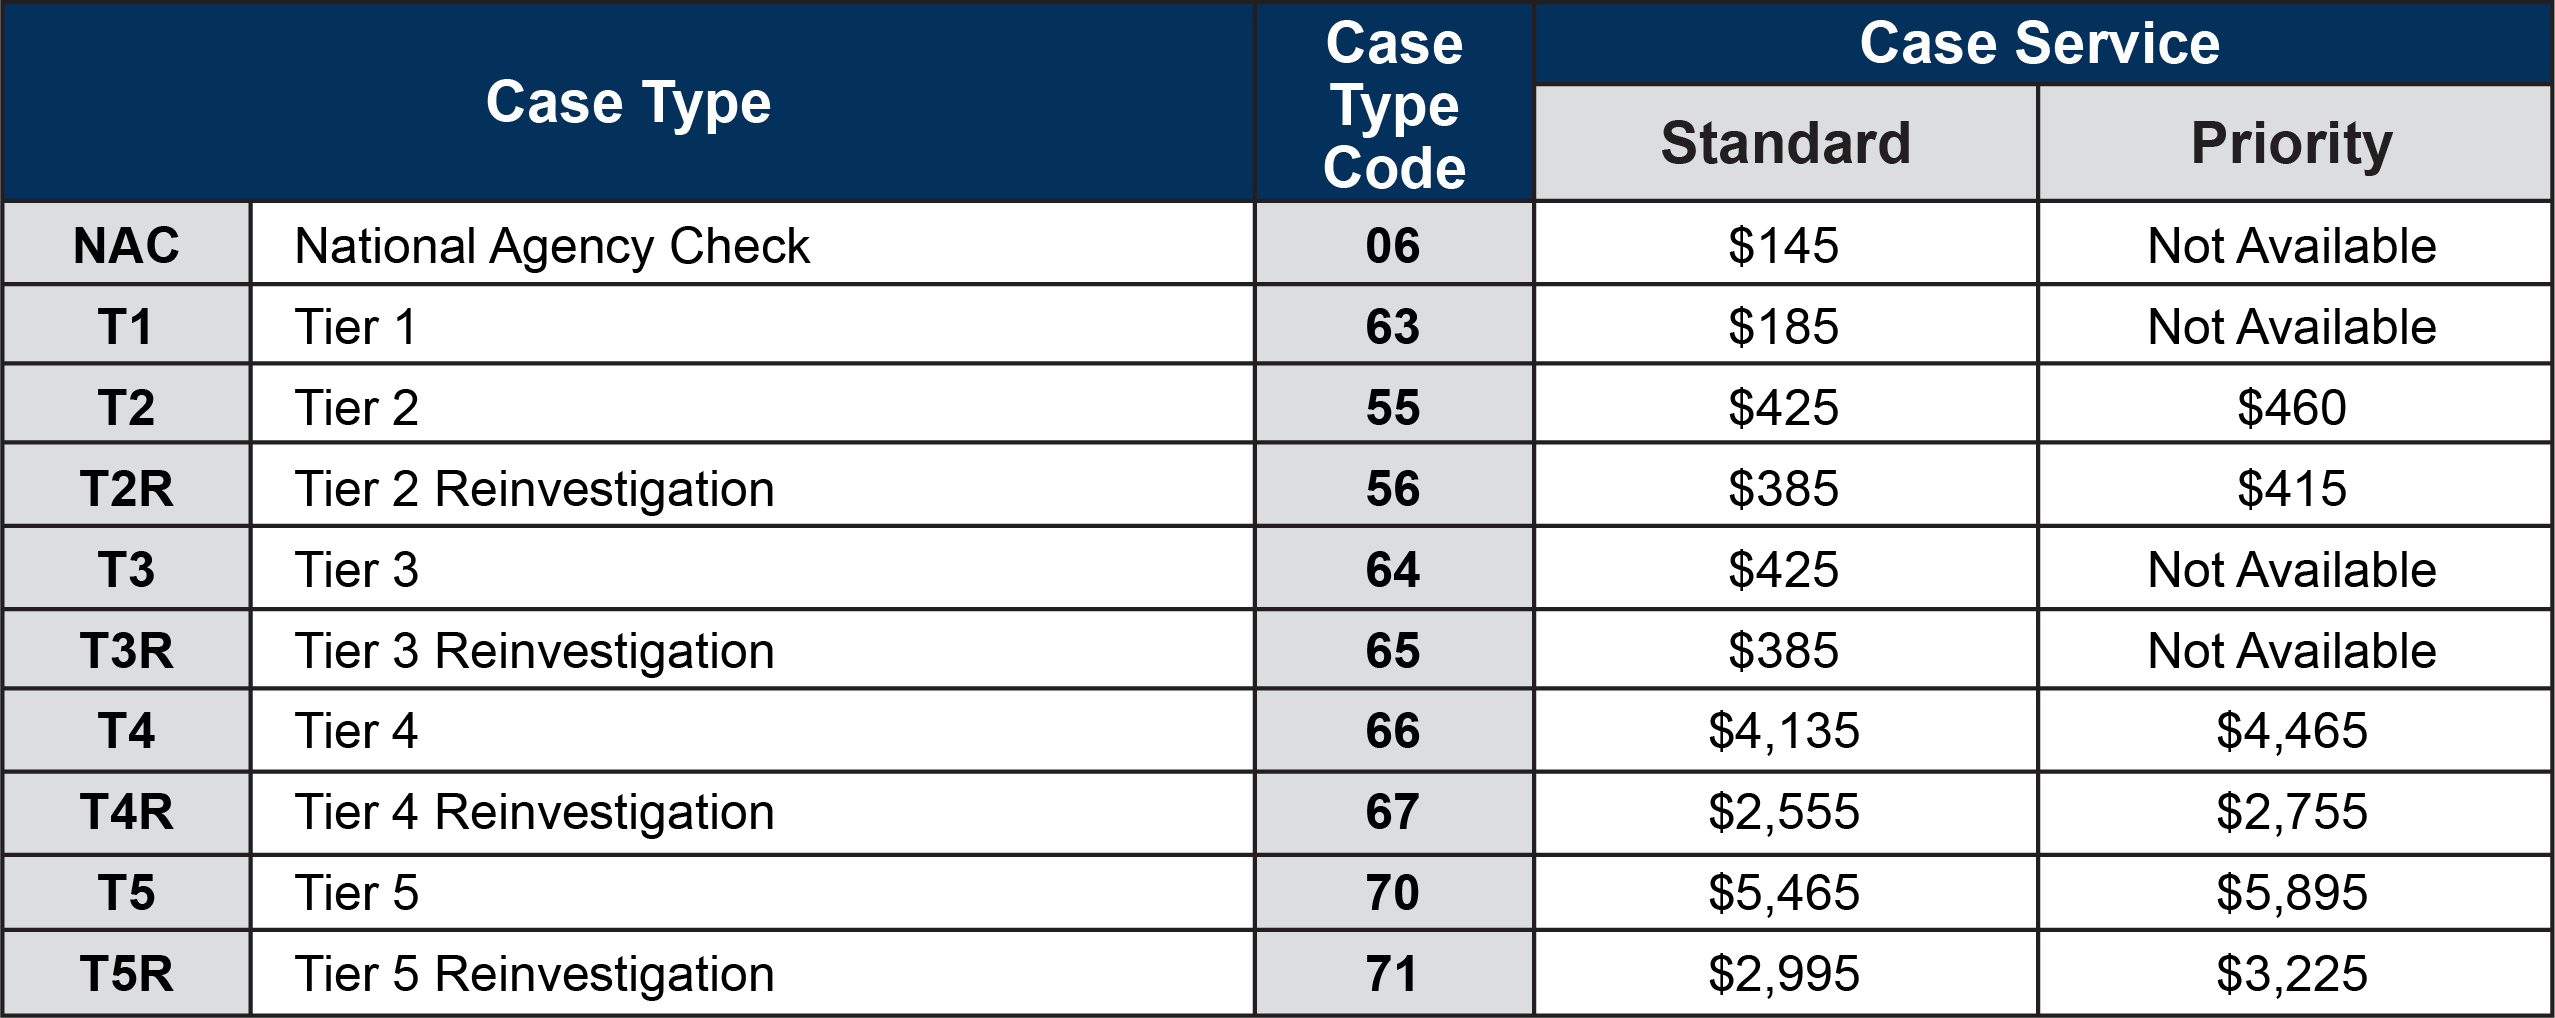Click the Priority column subheader
Screen dimensions: 2555x1018
click(2292, 143)
